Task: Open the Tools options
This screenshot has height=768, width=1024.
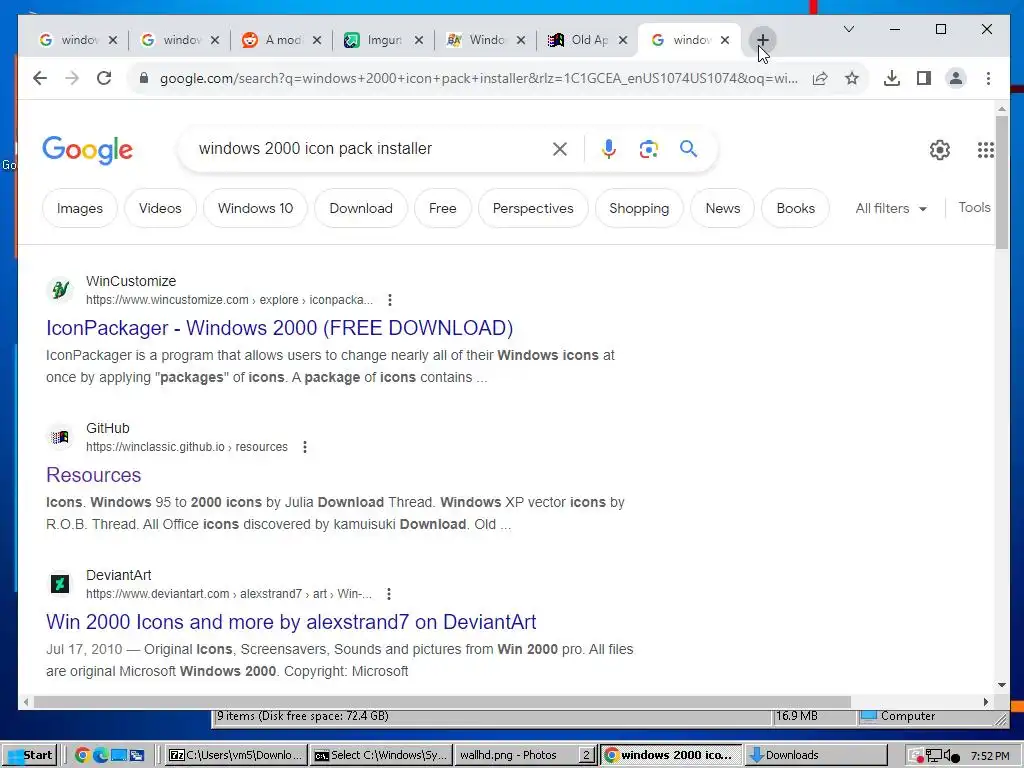Action: [974, 208]
